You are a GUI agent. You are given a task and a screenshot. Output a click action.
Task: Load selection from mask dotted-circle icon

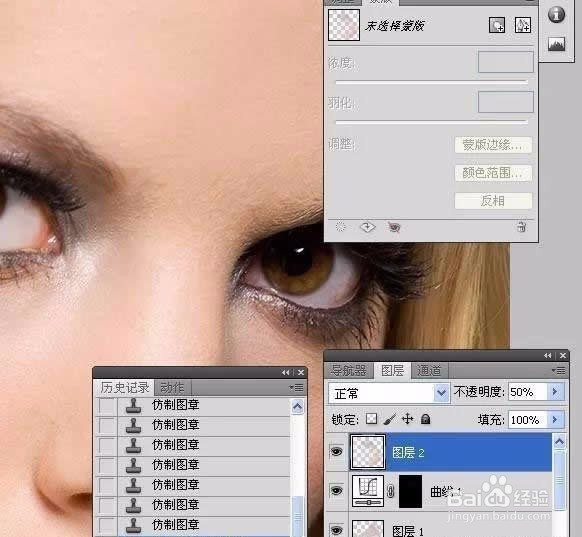(x=340, y=227)
